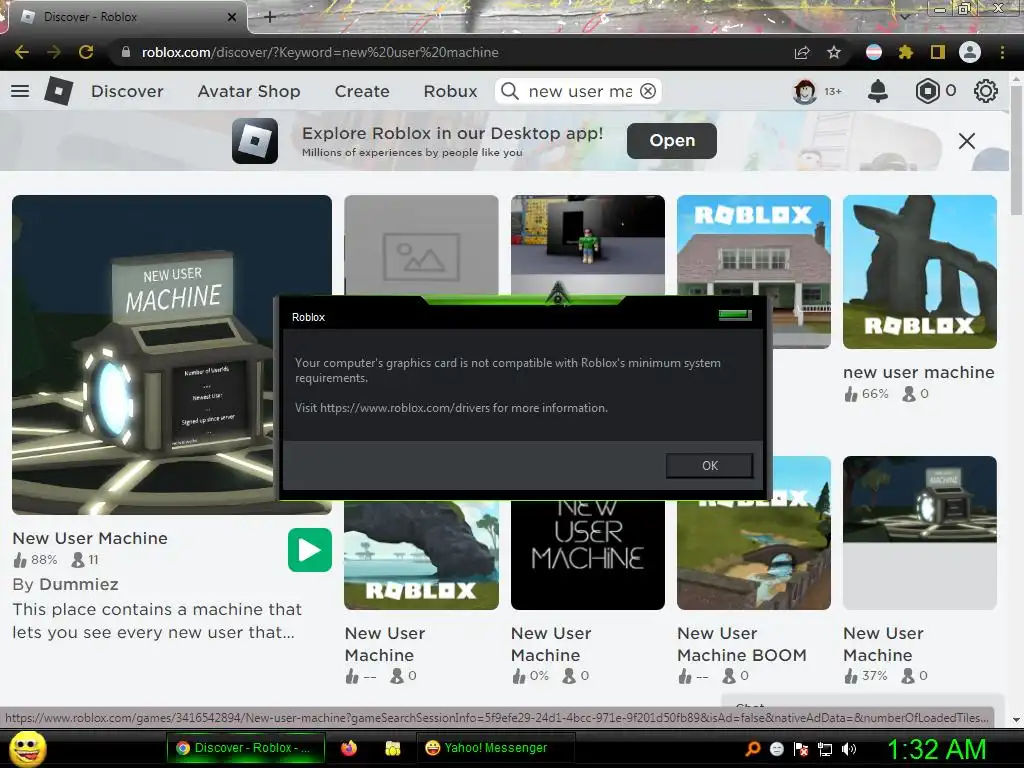Switch to Yahoo! Messenger taskbar item
The height and width of the screenshot is (768, 1024).
pyautogui.click(x=495, y=748)
